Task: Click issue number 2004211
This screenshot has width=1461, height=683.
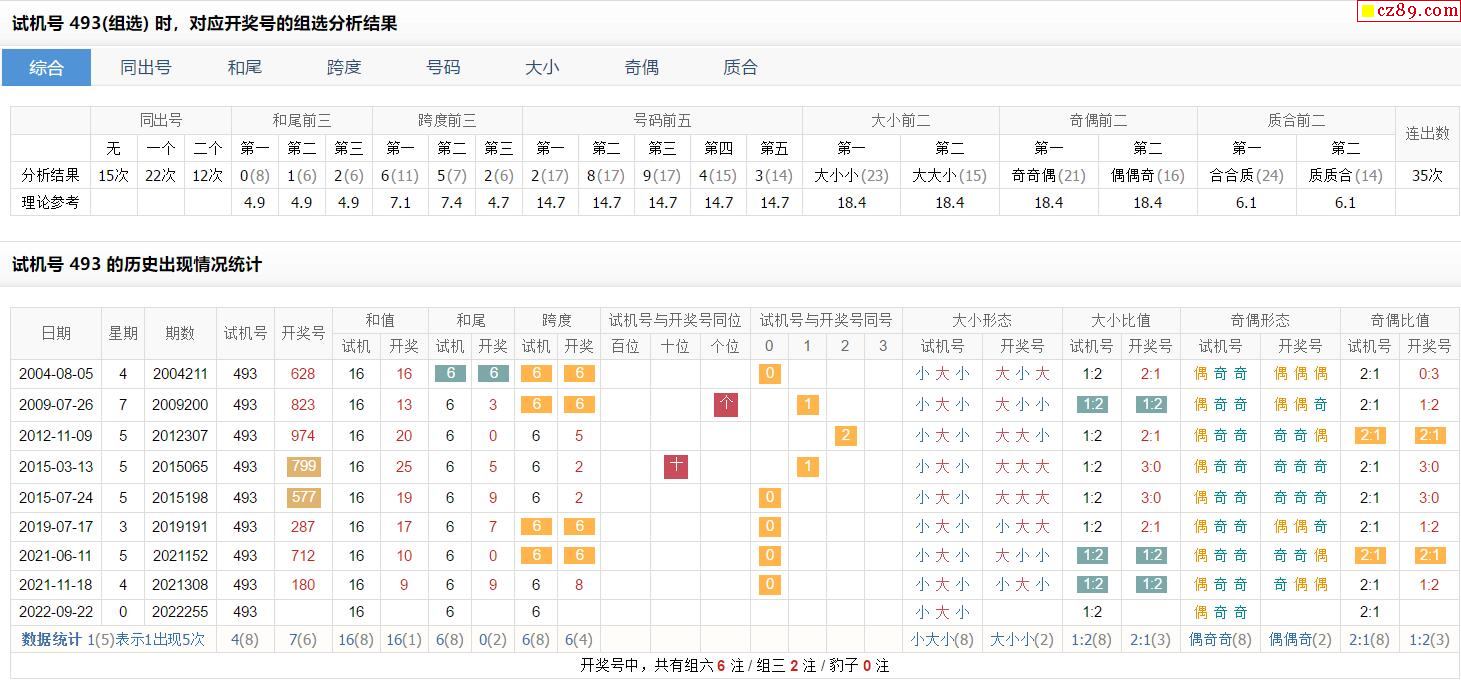Action: point(180,374)
